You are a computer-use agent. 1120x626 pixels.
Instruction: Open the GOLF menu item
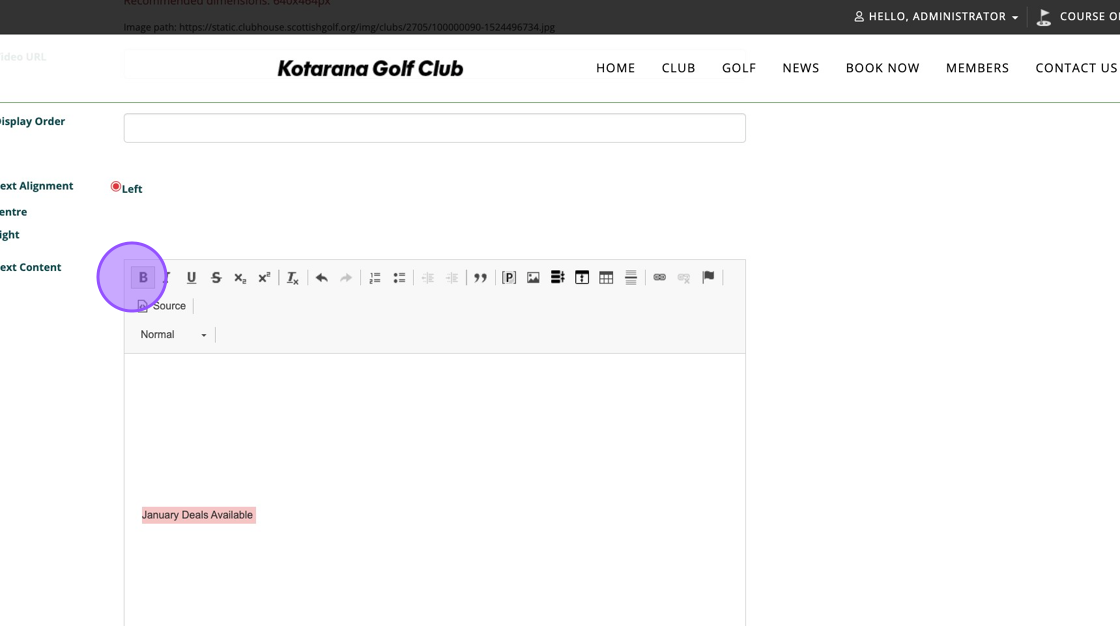(739, 68)
